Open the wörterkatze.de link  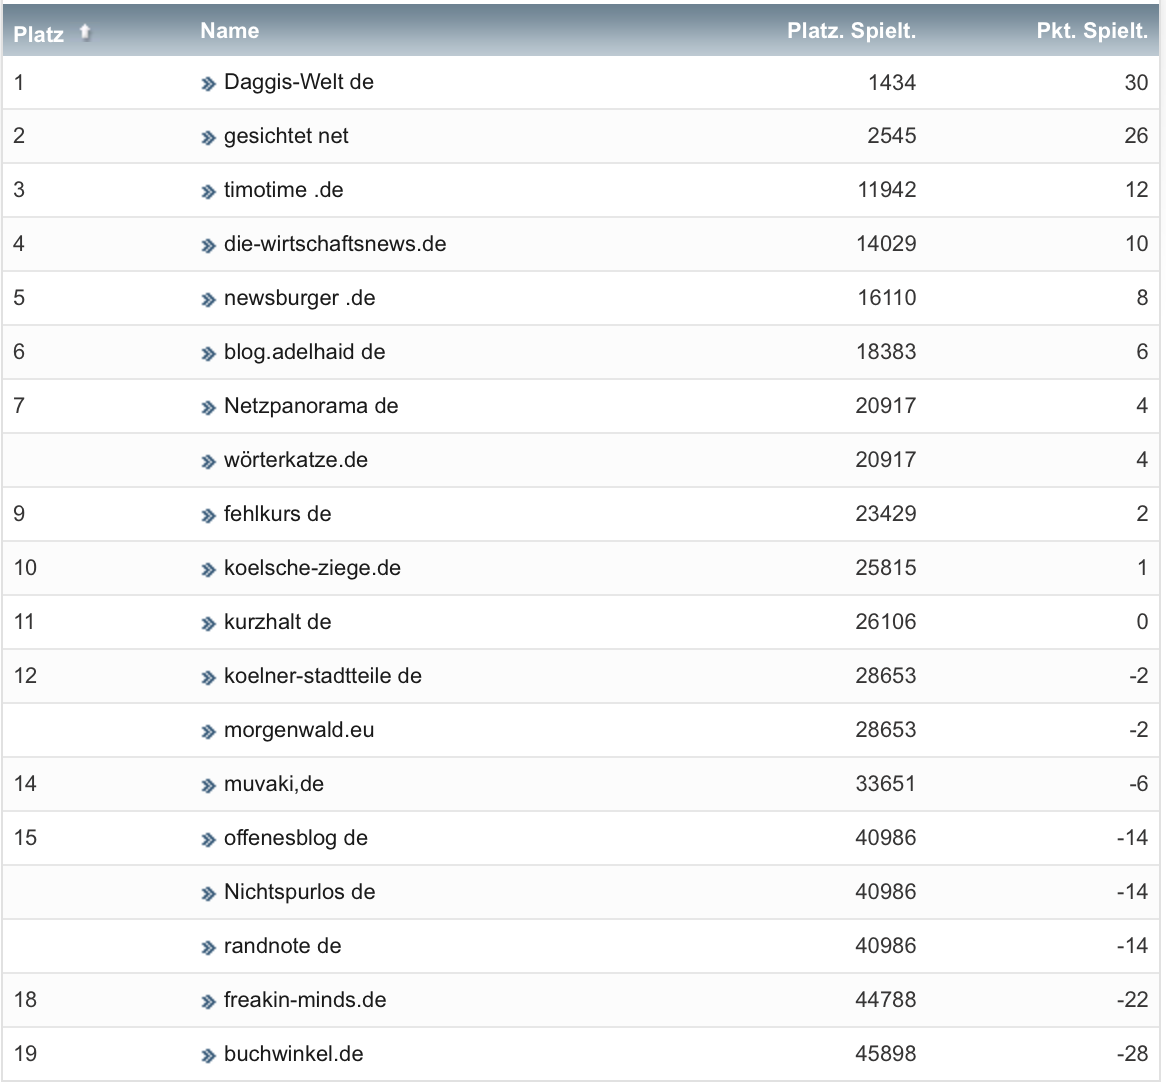point(296,460)
